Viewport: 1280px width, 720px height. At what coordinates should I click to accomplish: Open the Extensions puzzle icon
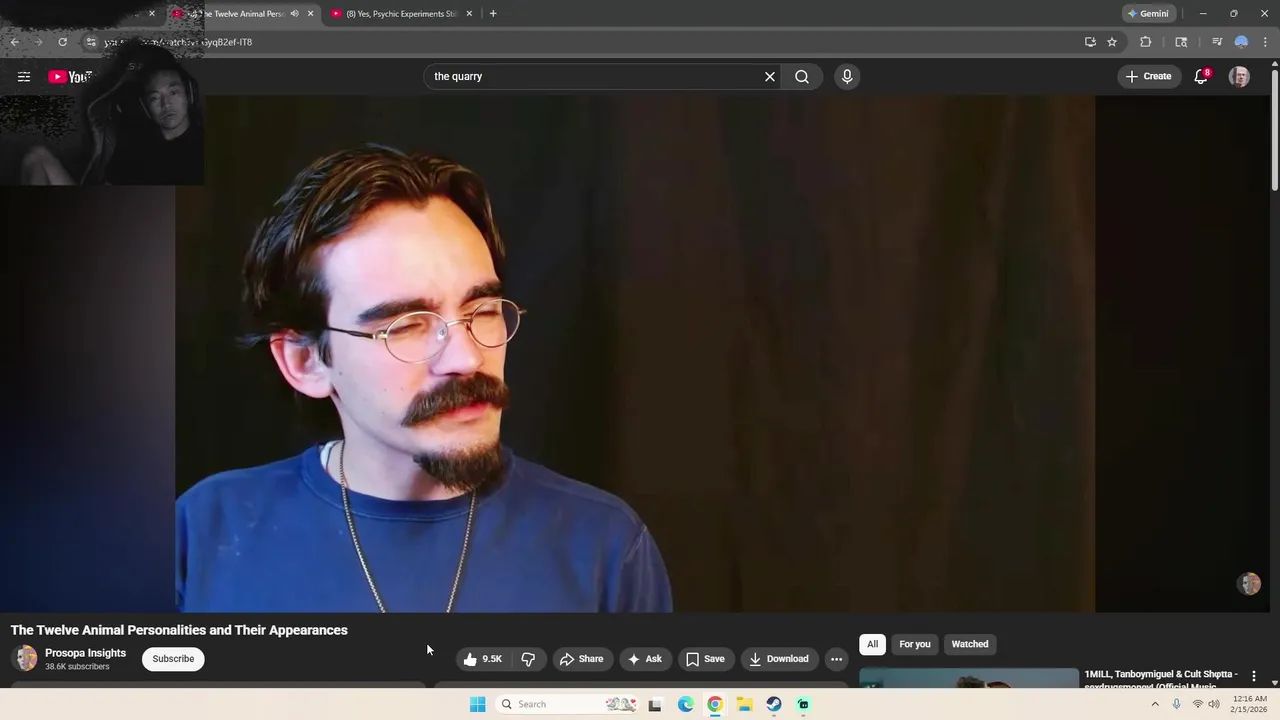coord(1146,42)
